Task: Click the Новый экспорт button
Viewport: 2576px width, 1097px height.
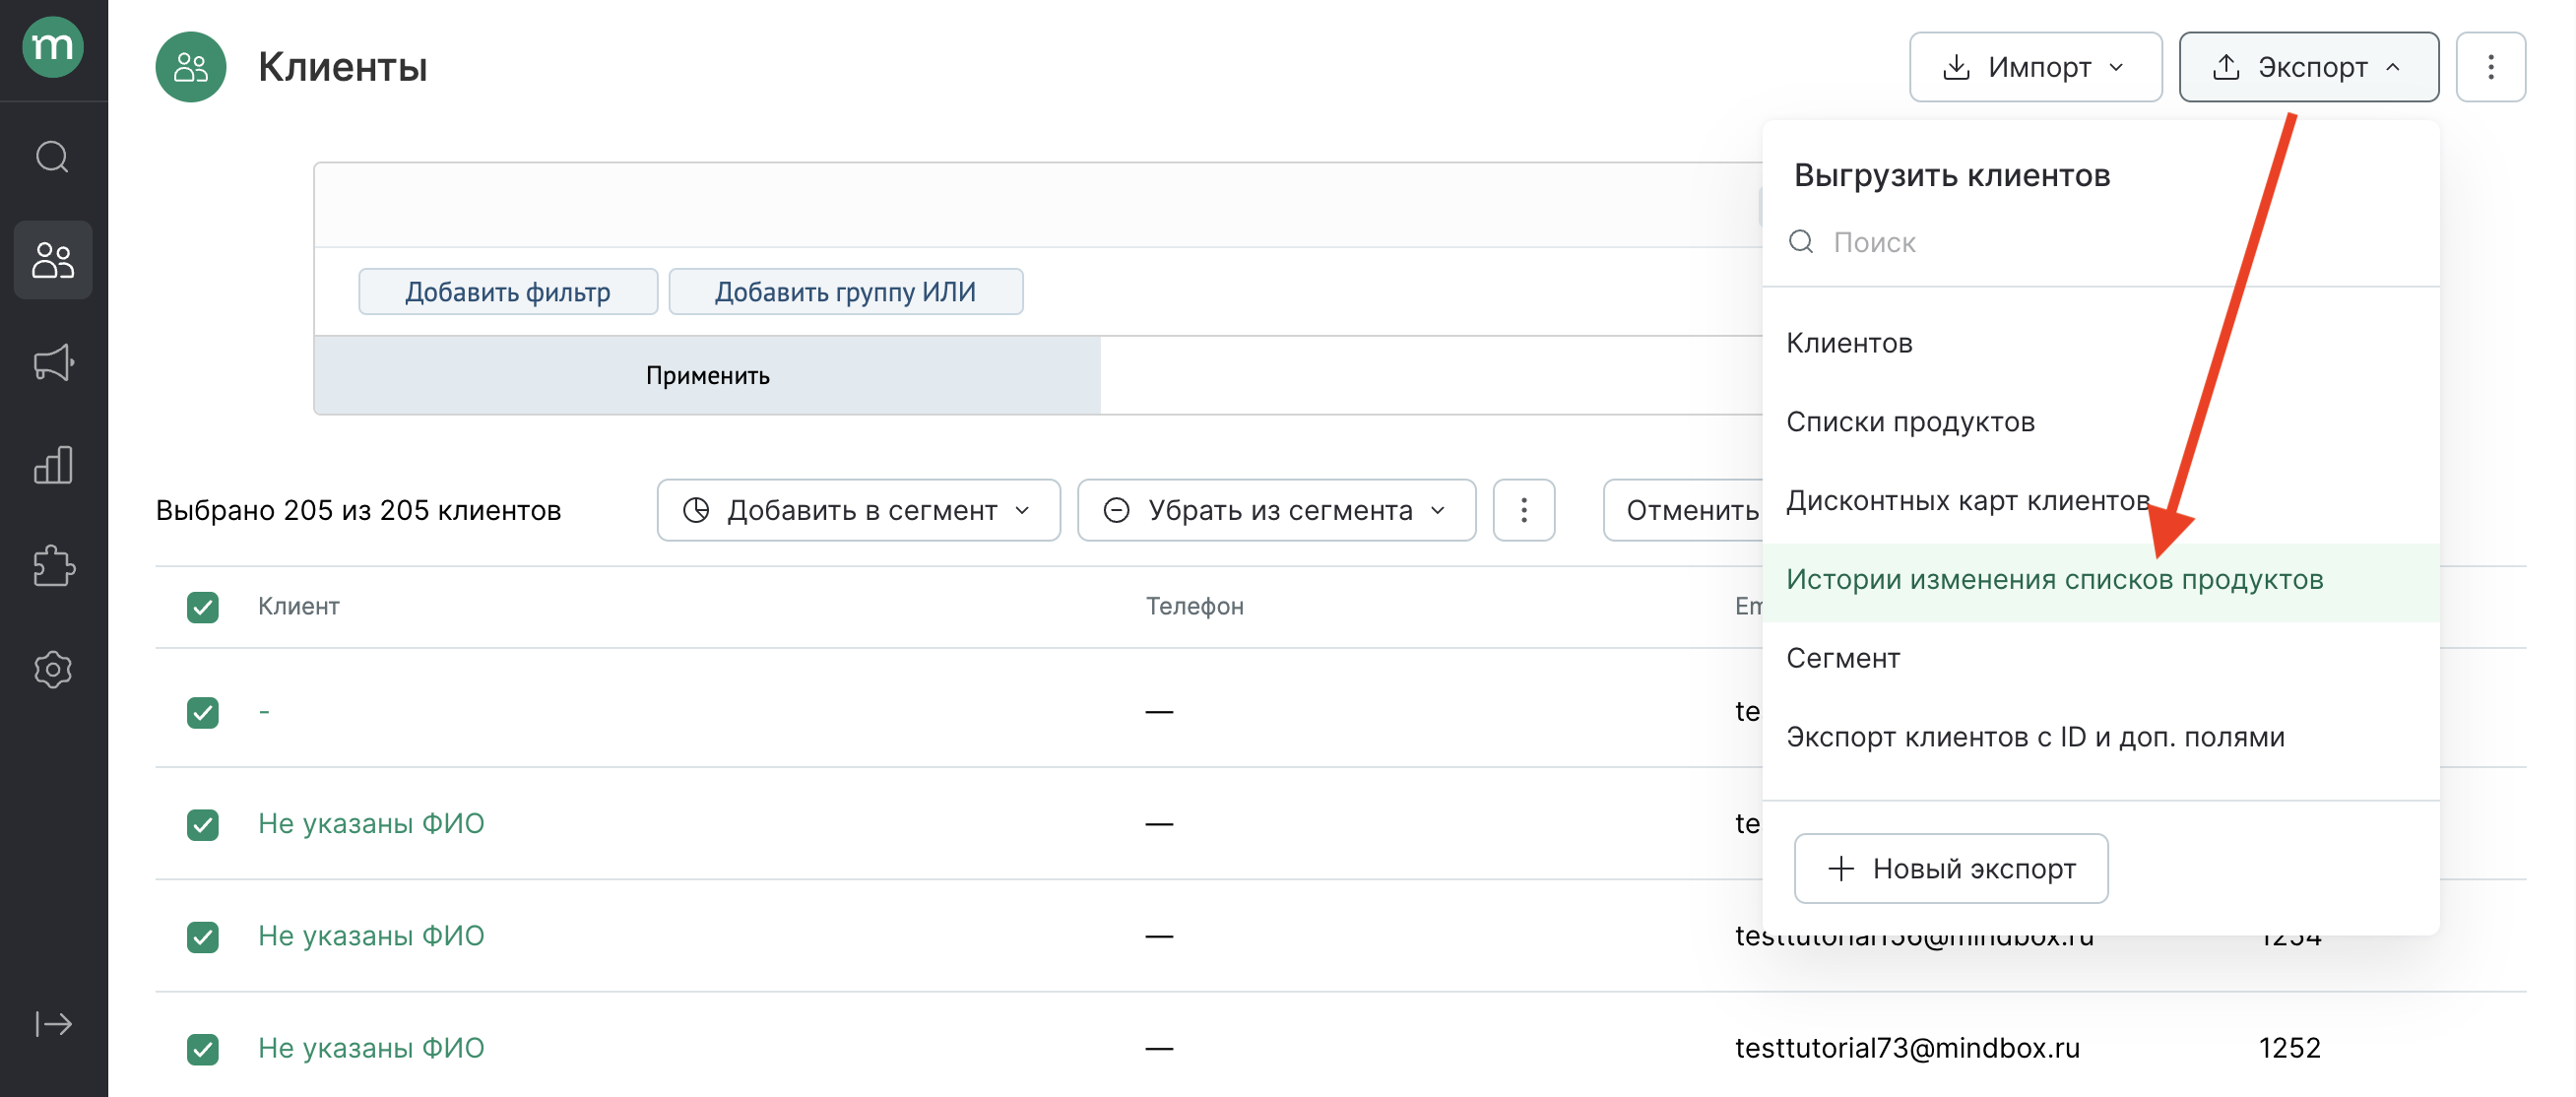Action: pos(1950,868)
